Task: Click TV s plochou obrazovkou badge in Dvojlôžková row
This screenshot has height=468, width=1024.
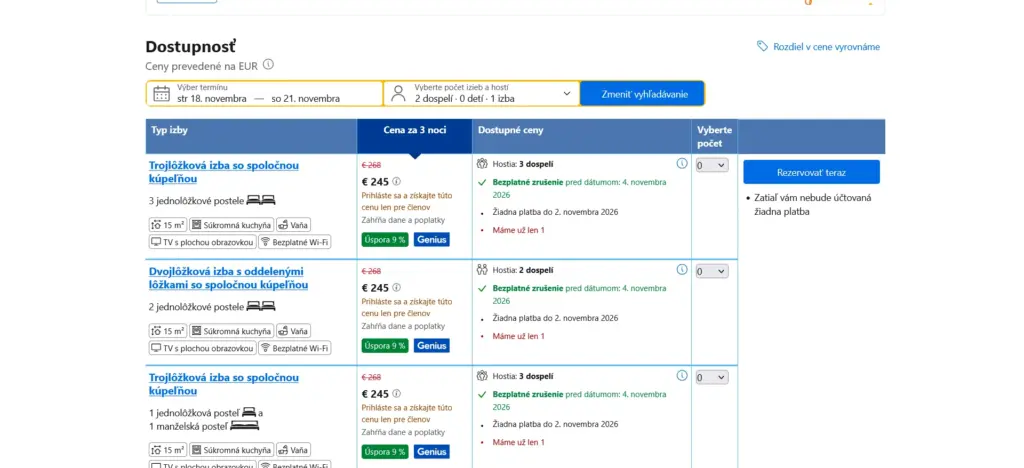Action: 202,348
